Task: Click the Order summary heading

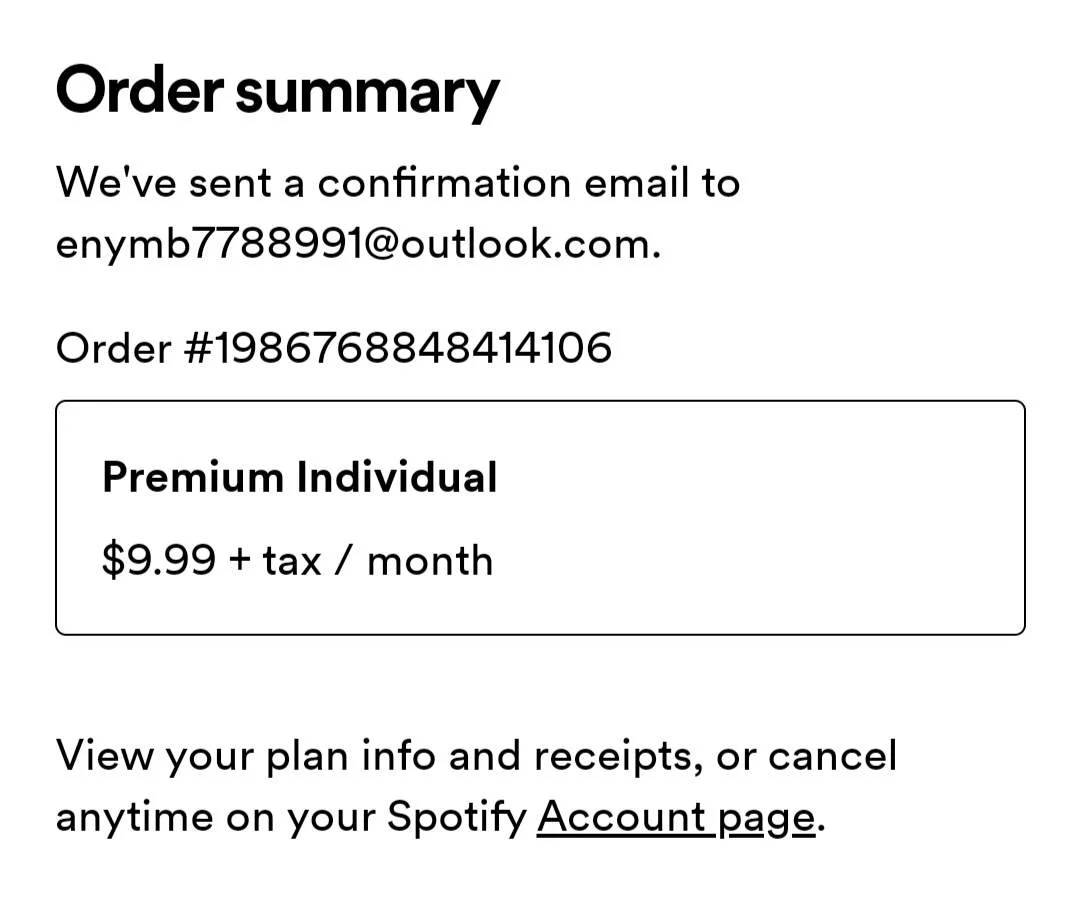Action: click(278, 93)
